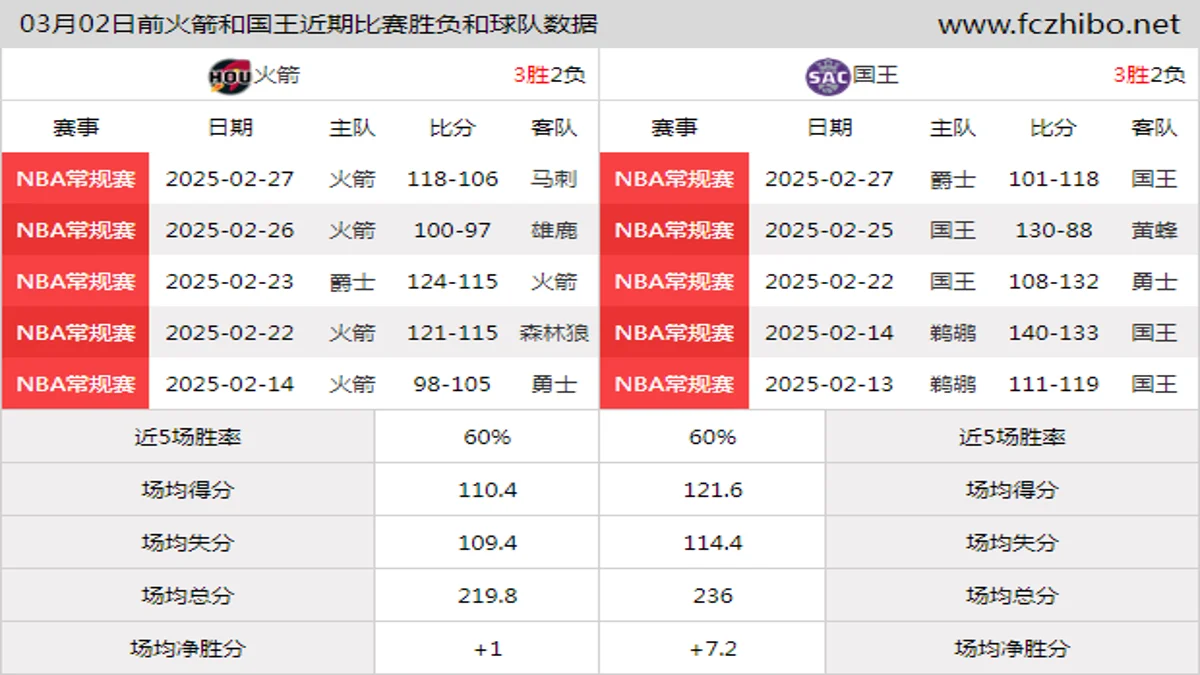
Task: Select the Kings team name 国王 header
Action: (x=876, y=75)
